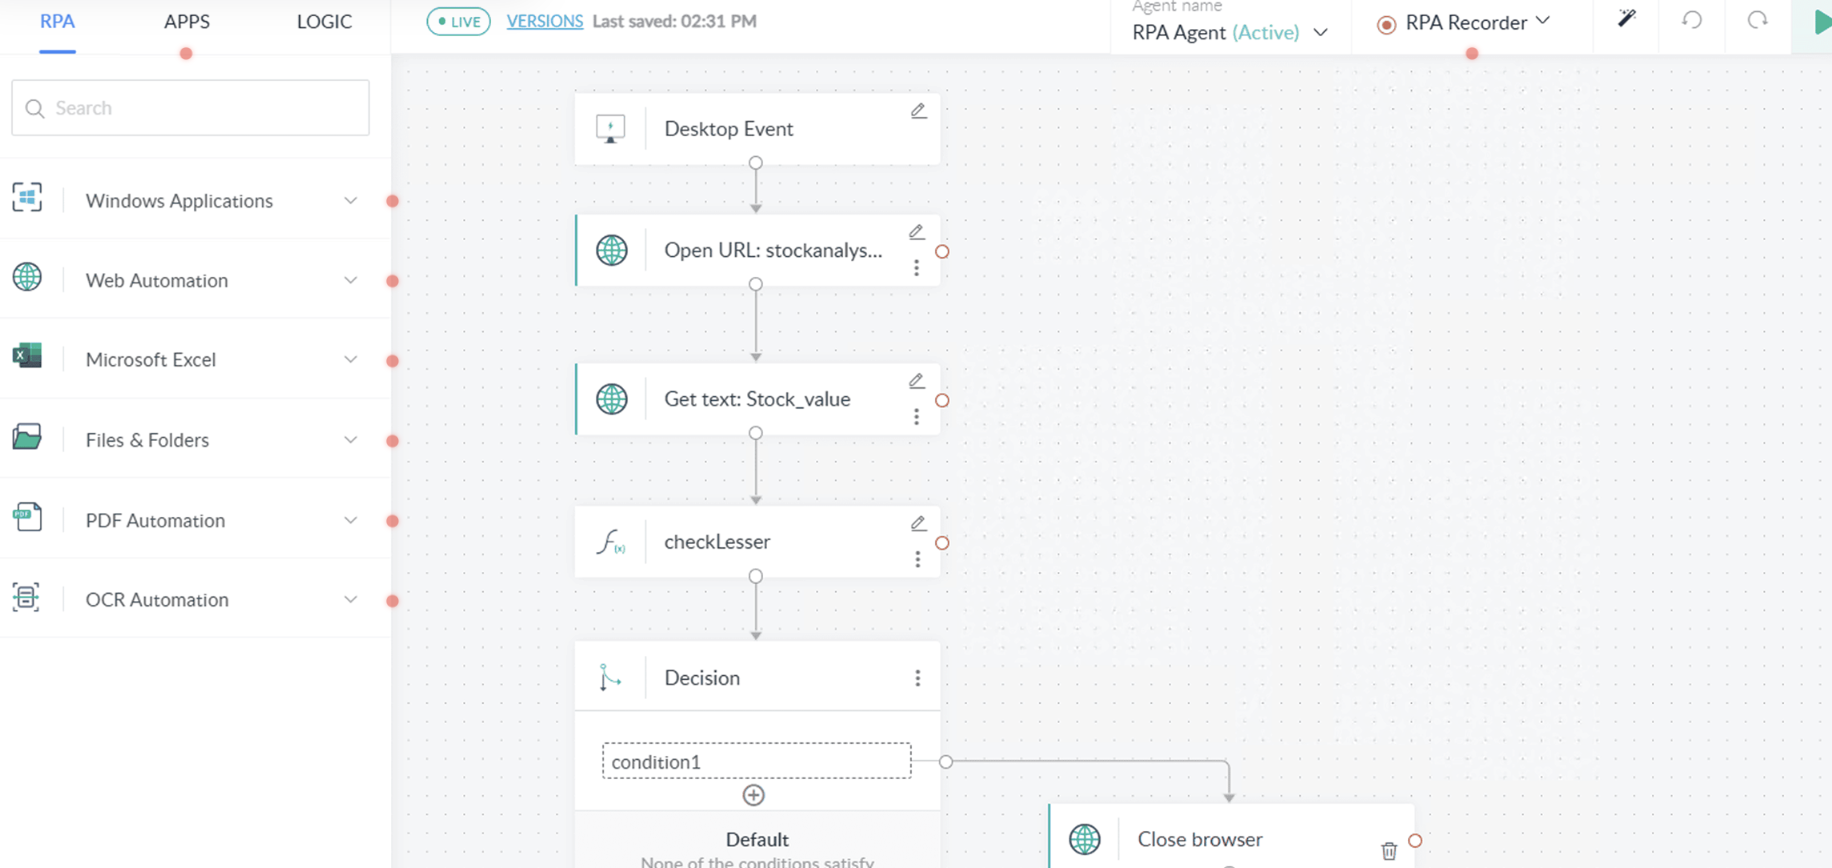Click the Search actions field
The height and width of the screenshot is (868, 1832).
(x=190, y=108)
